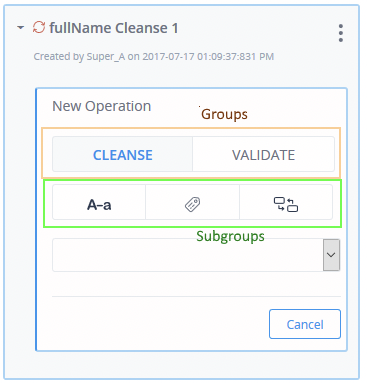
Task: Click the Groups annotation label
Action: tap(224, 114)
